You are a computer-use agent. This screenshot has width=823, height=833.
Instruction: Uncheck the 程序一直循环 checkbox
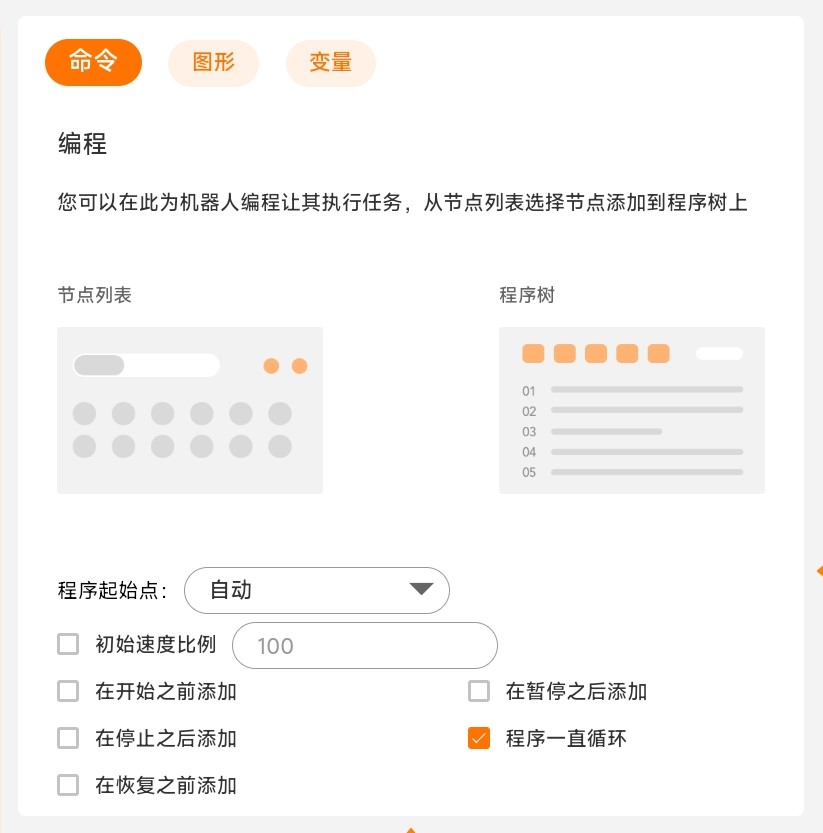click(479, 738)
